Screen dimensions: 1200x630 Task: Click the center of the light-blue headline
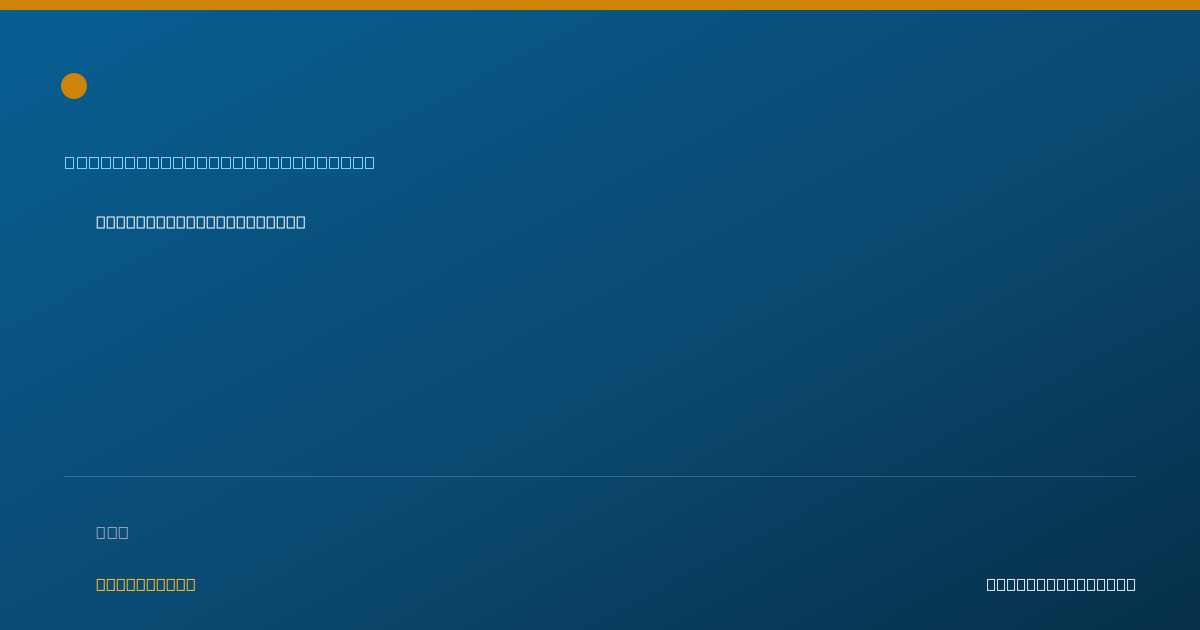220,162
